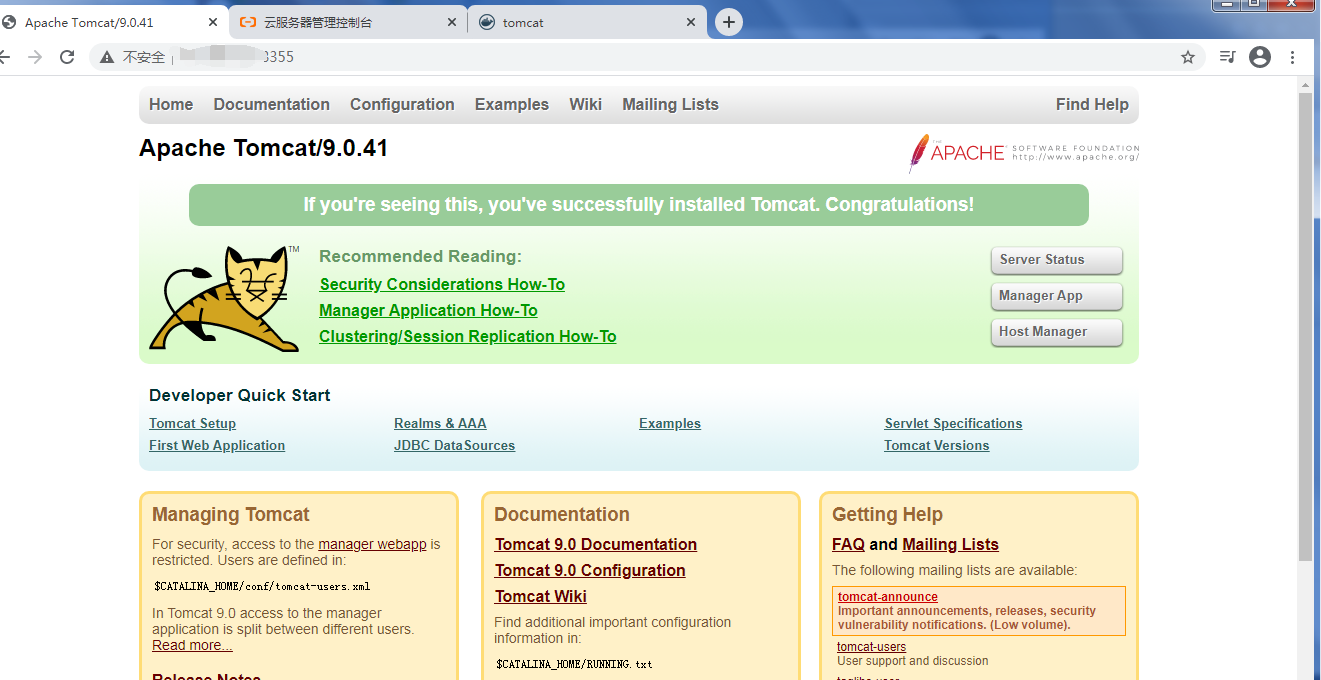Follow the manager webapp link

(x=372, y=544)
